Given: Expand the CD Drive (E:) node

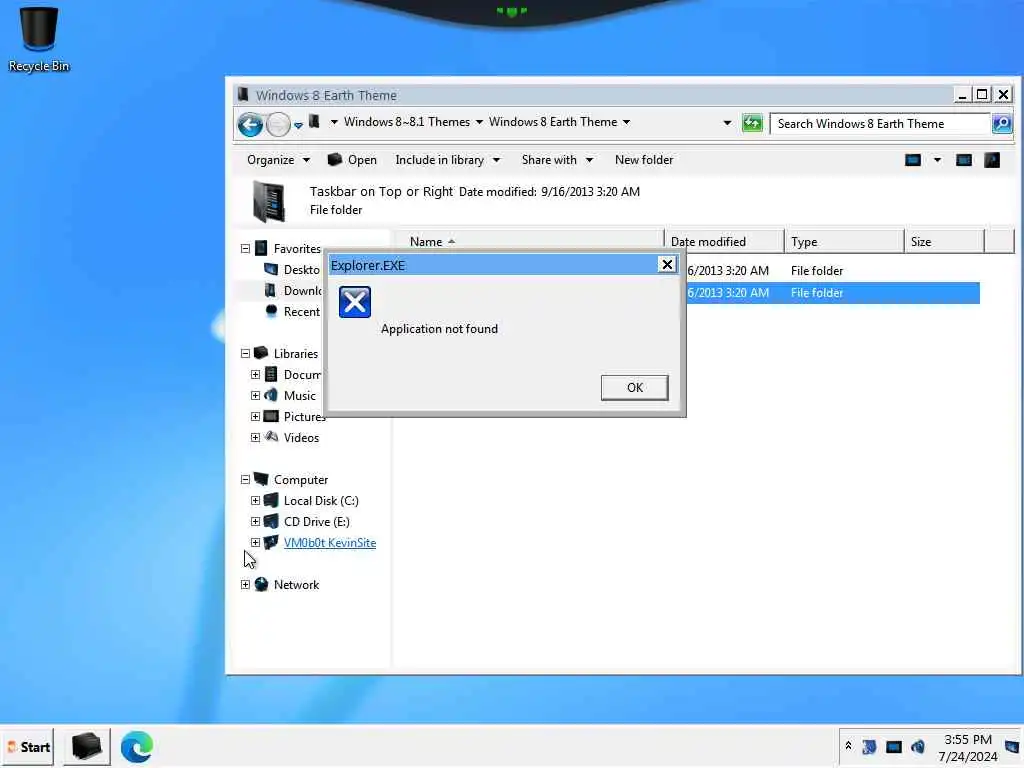Looking at the screenshot, I should [x=255, y=521].
